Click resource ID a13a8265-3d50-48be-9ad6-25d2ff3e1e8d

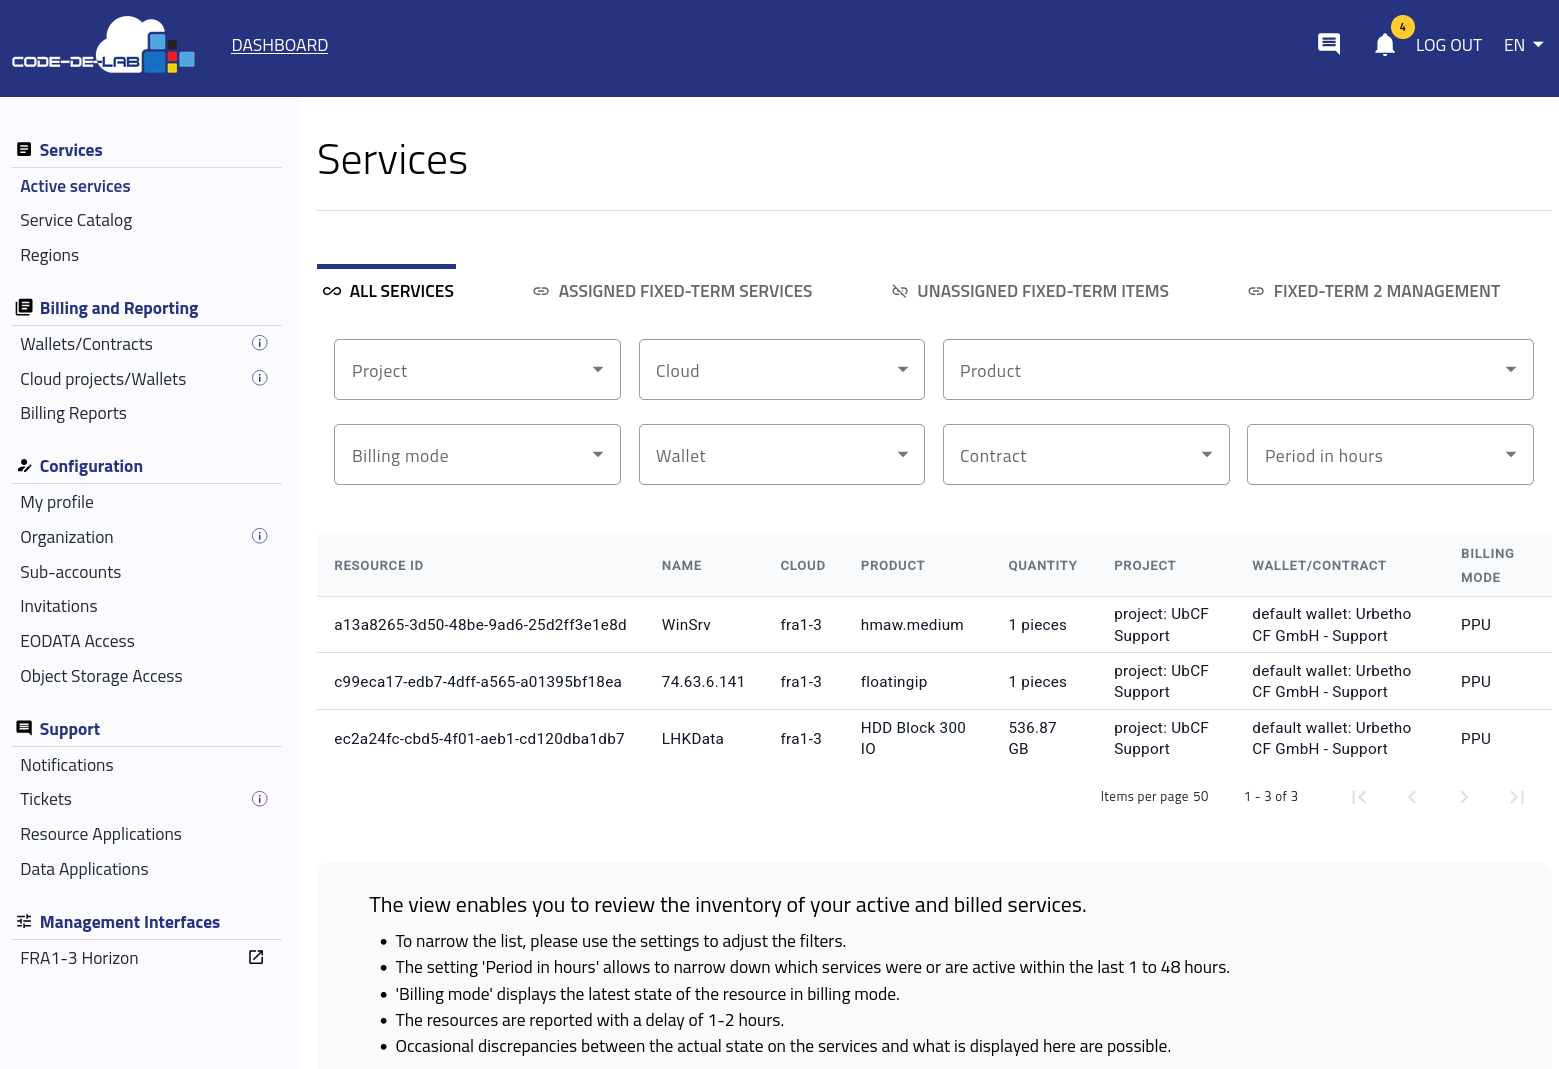coord(480,625)
